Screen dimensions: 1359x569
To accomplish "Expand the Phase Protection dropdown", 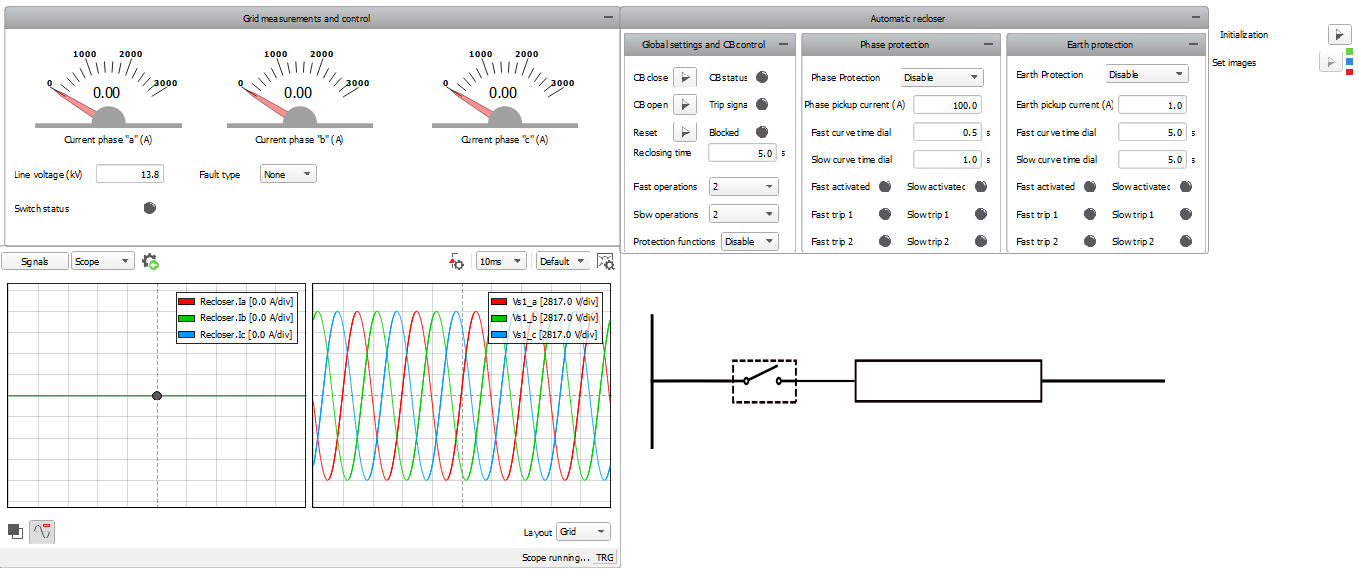I will [x=941, y=77].
